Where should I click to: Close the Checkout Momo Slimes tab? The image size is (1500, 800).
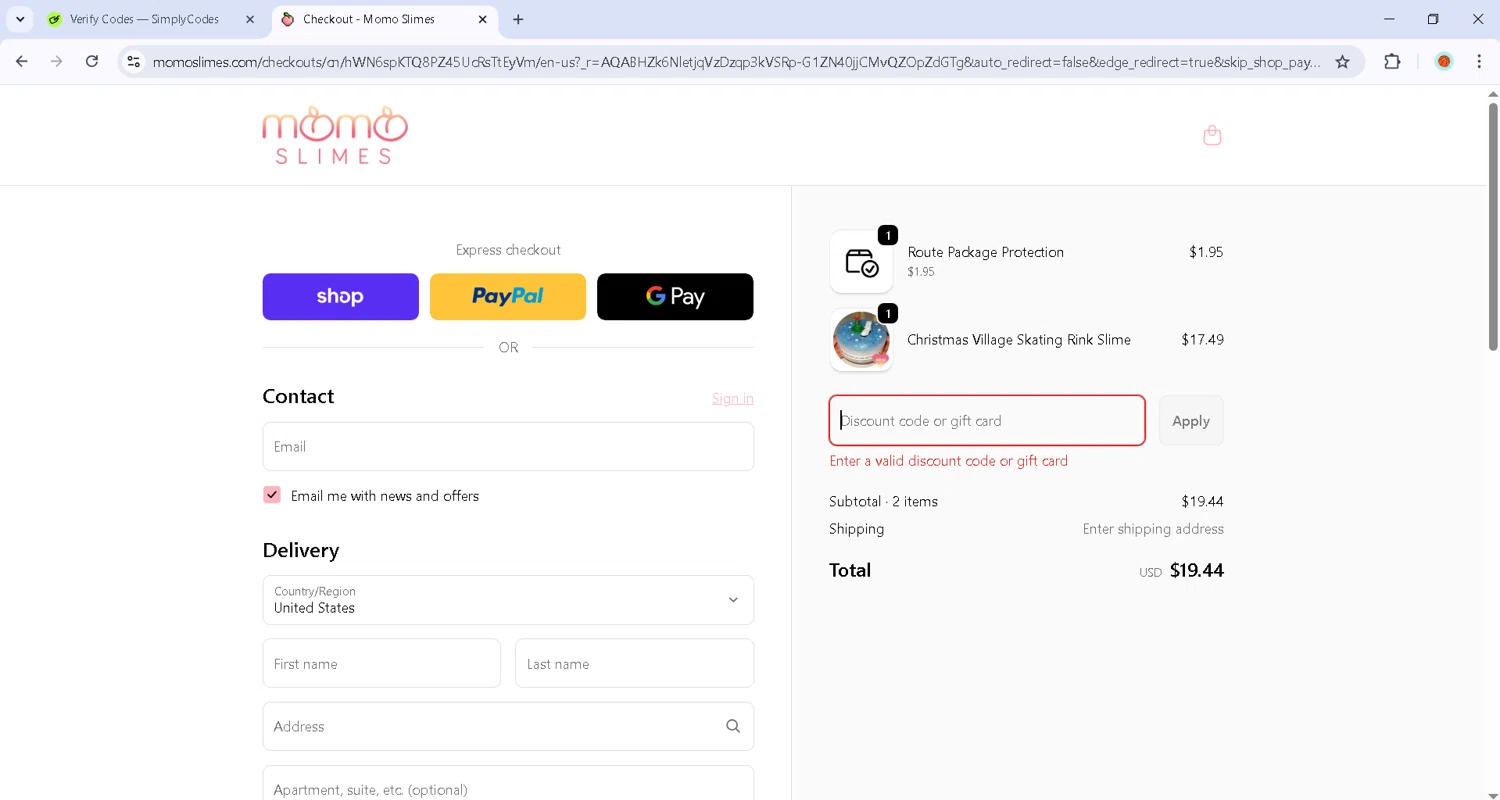tap(483, 19)
